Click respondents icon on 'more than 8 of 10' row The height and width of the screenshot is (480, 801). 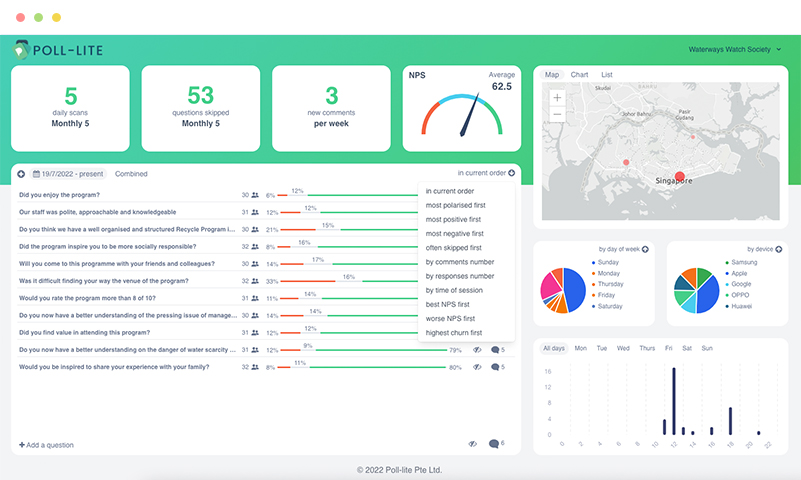pyautogui.click(x=255, y=298)
